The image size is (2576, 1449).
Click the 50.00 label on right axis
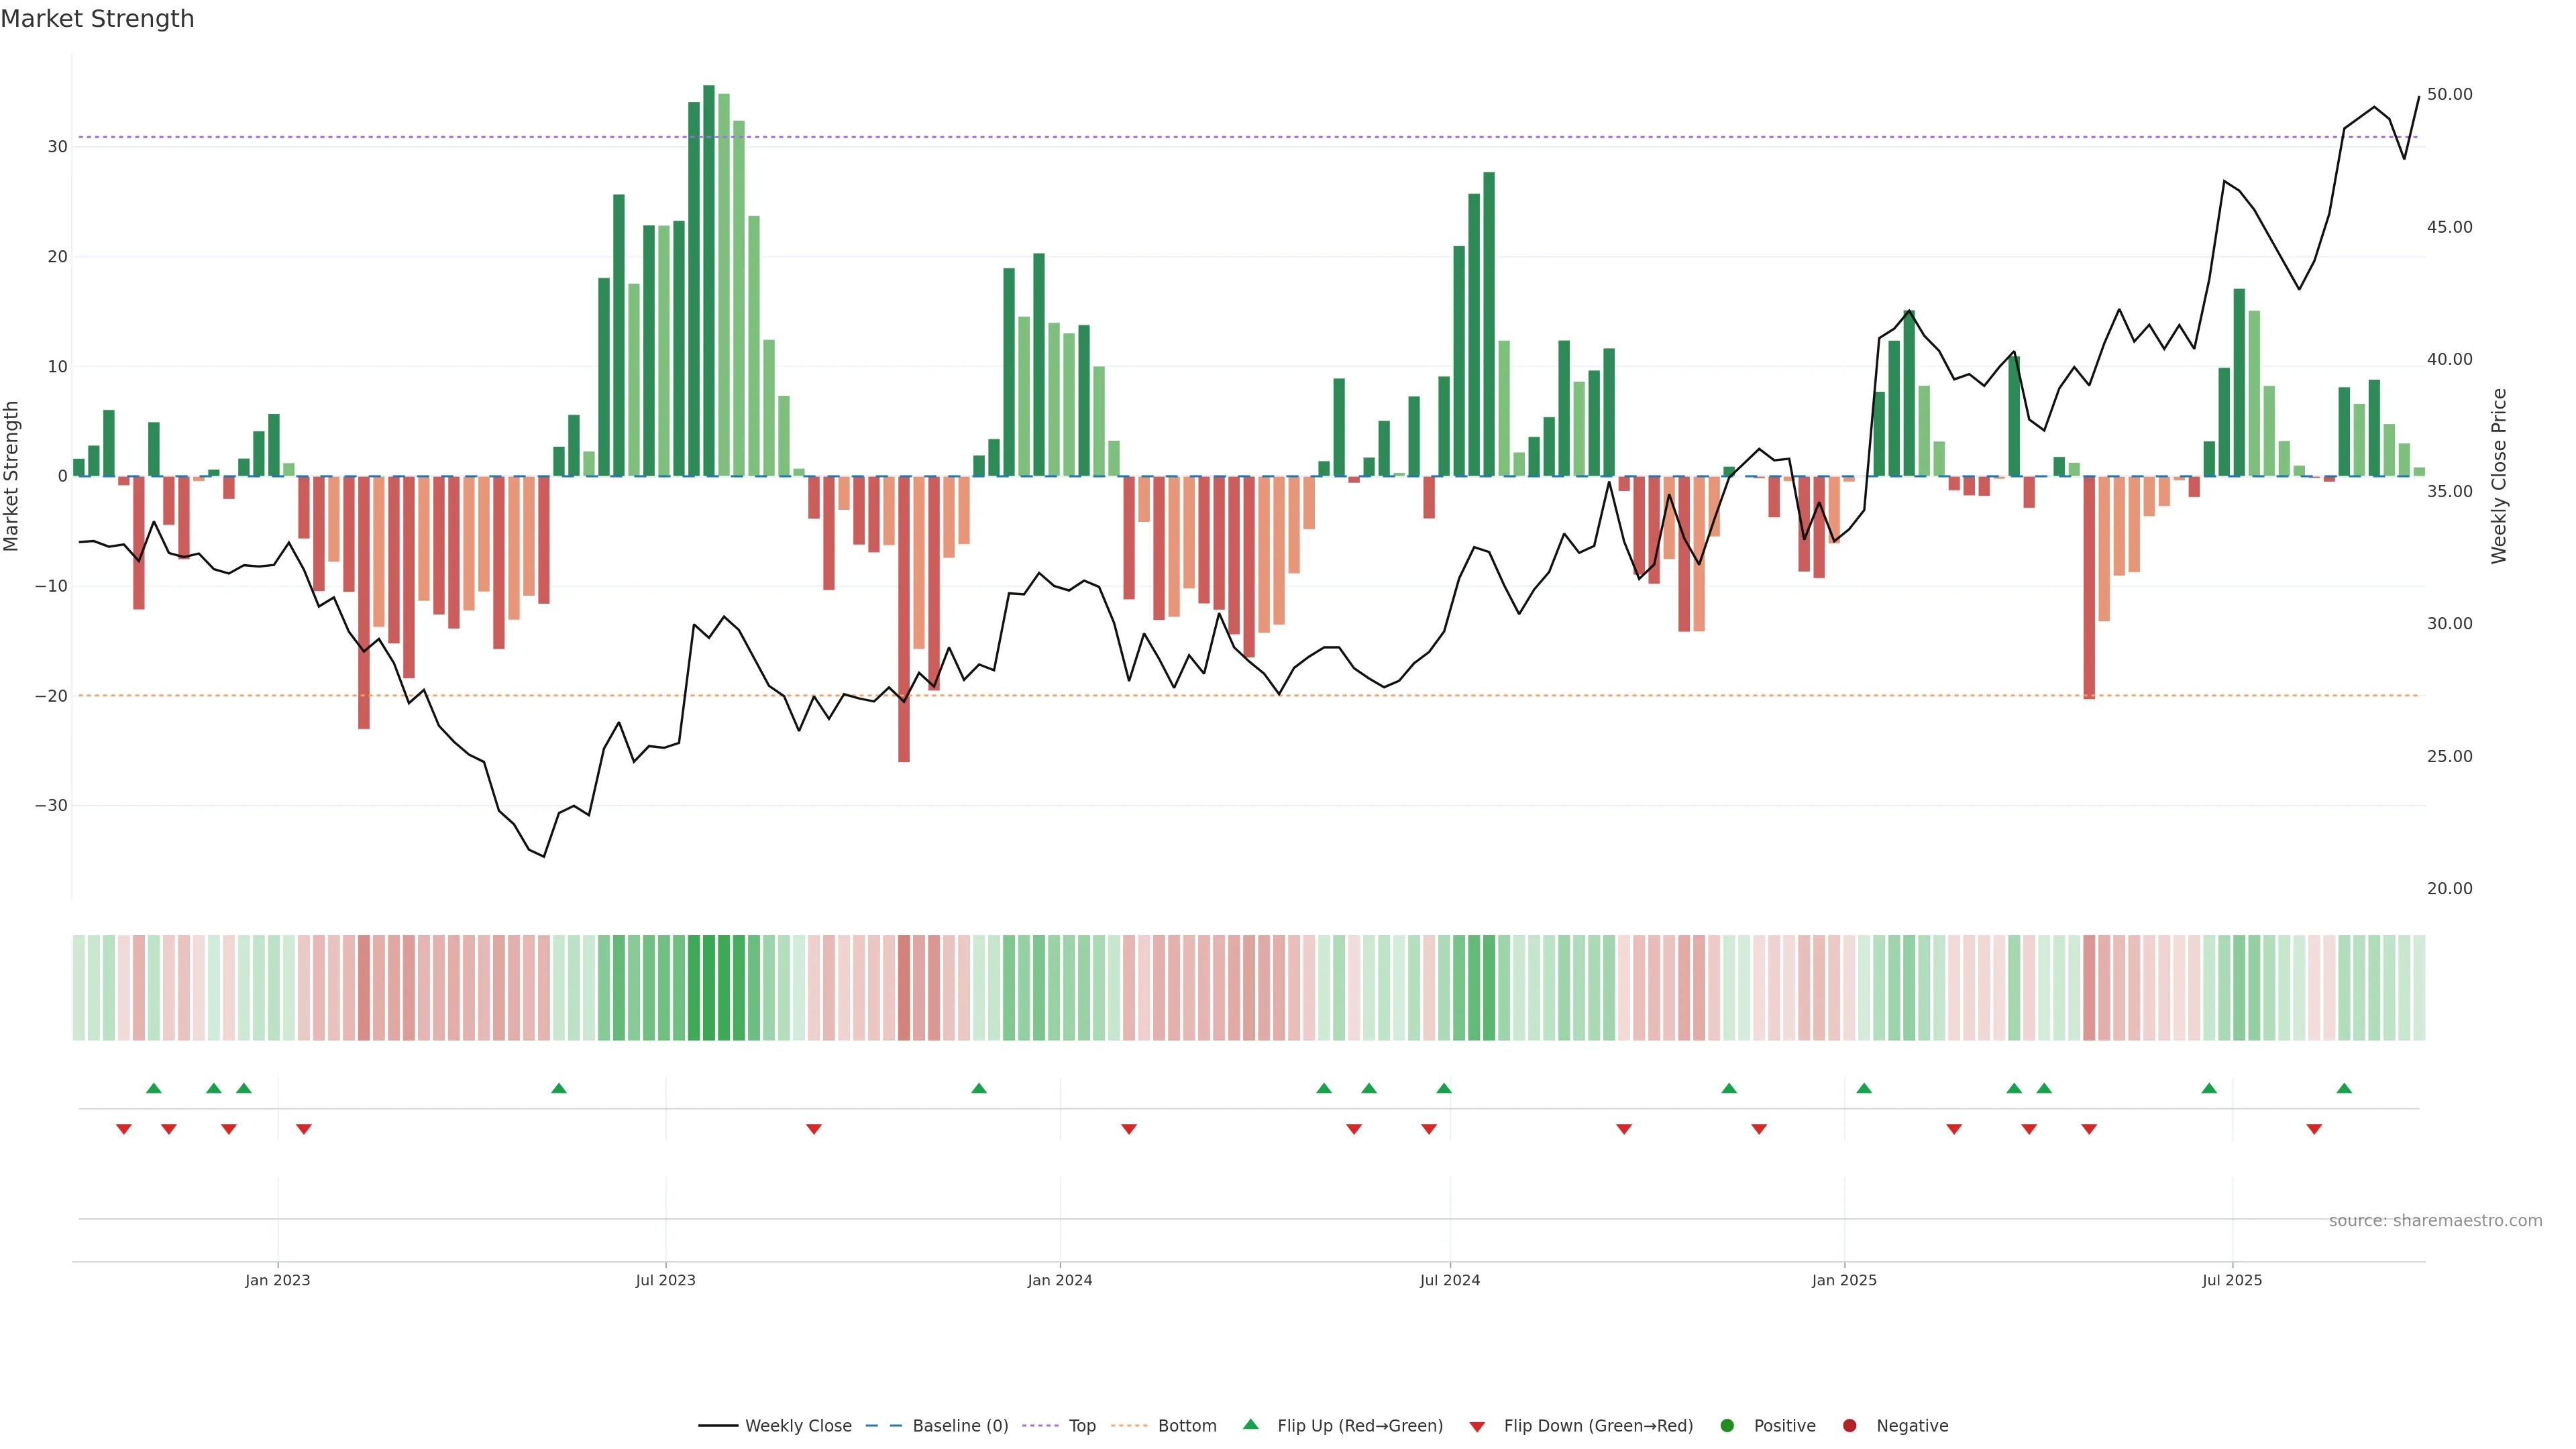(2449, 95)
